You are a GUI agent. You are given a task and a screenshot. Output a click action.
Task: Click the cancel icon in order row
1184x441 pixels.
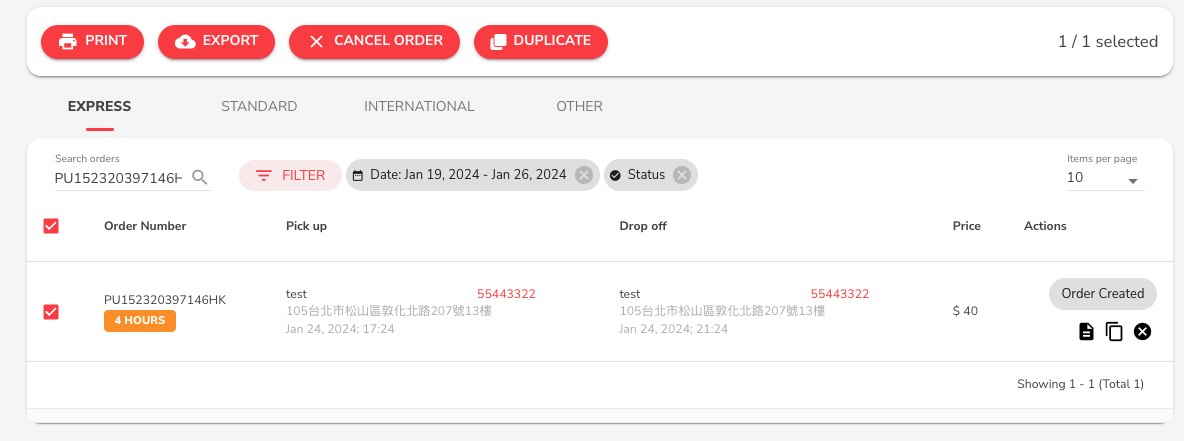coord(1142,332)
